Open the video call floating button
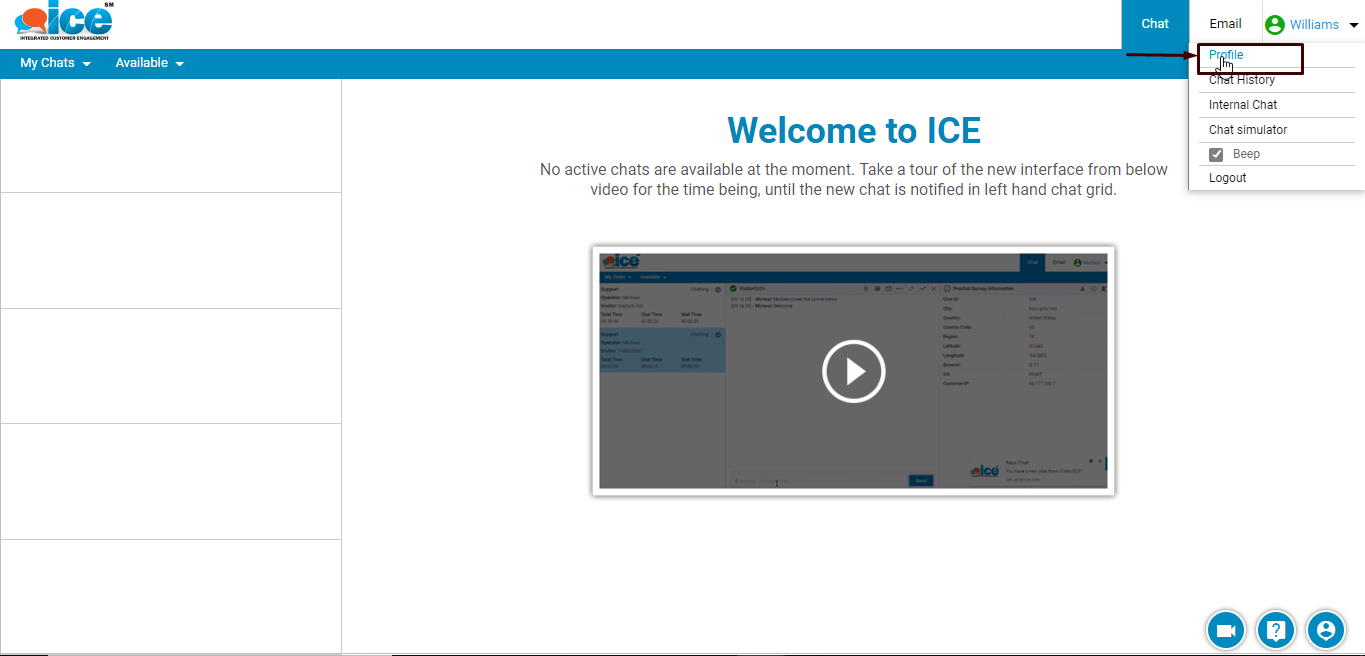The image size is (1365, 656). tap(1225, 630)
